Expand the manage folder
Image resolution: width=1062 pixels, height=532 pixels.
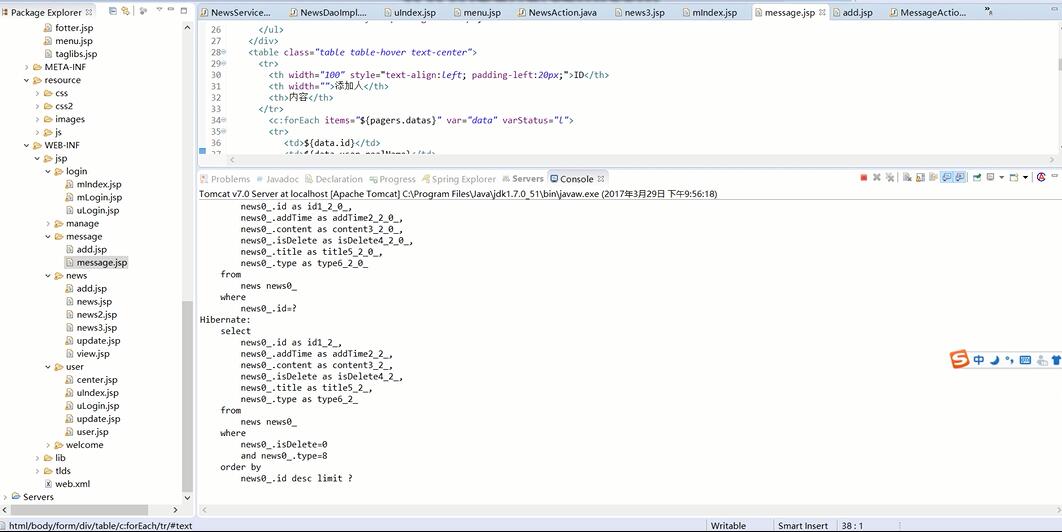tap(48, 224)
